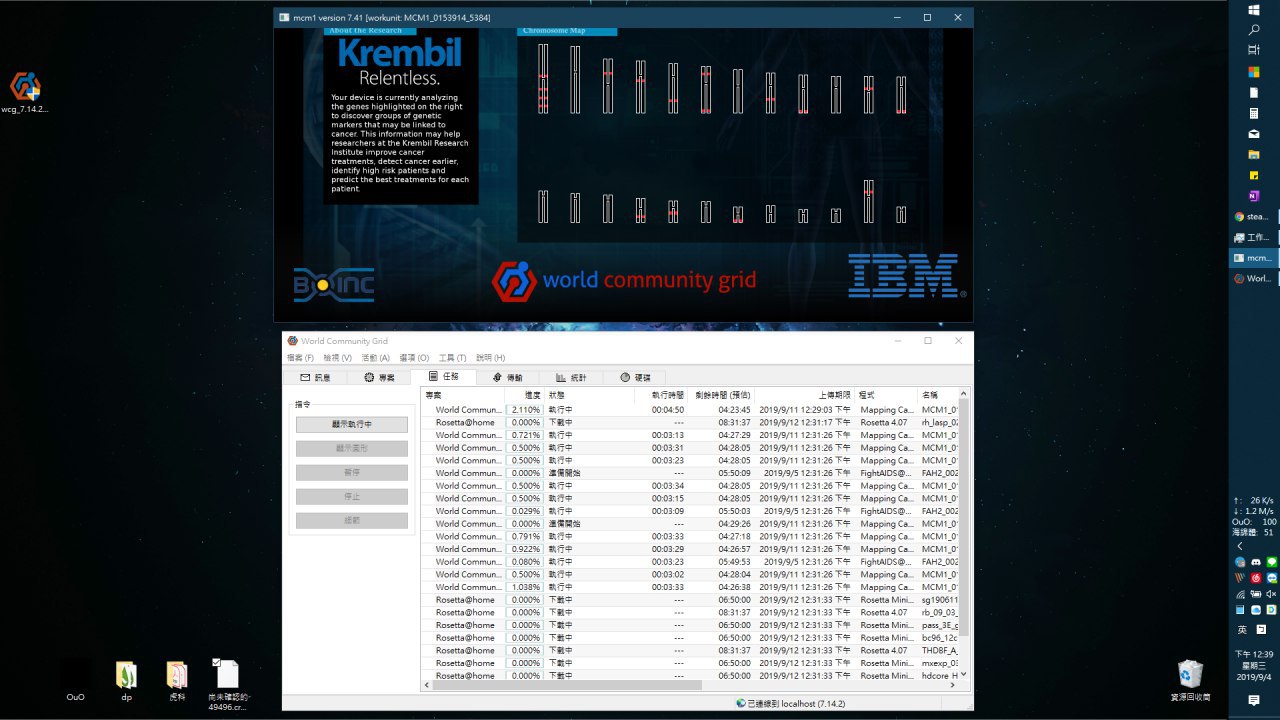The width and height of the screenshot is (1280, 720).
Task: Switch to the Worl... taskbar button
Action: [x=1254, y=278]
